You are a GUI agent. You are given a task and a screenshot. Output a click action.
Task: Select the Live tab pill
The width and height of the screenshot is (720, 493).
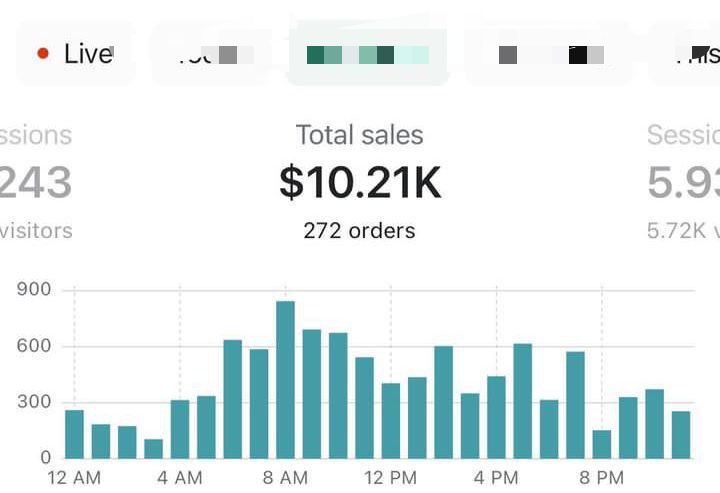pos(76,54)
